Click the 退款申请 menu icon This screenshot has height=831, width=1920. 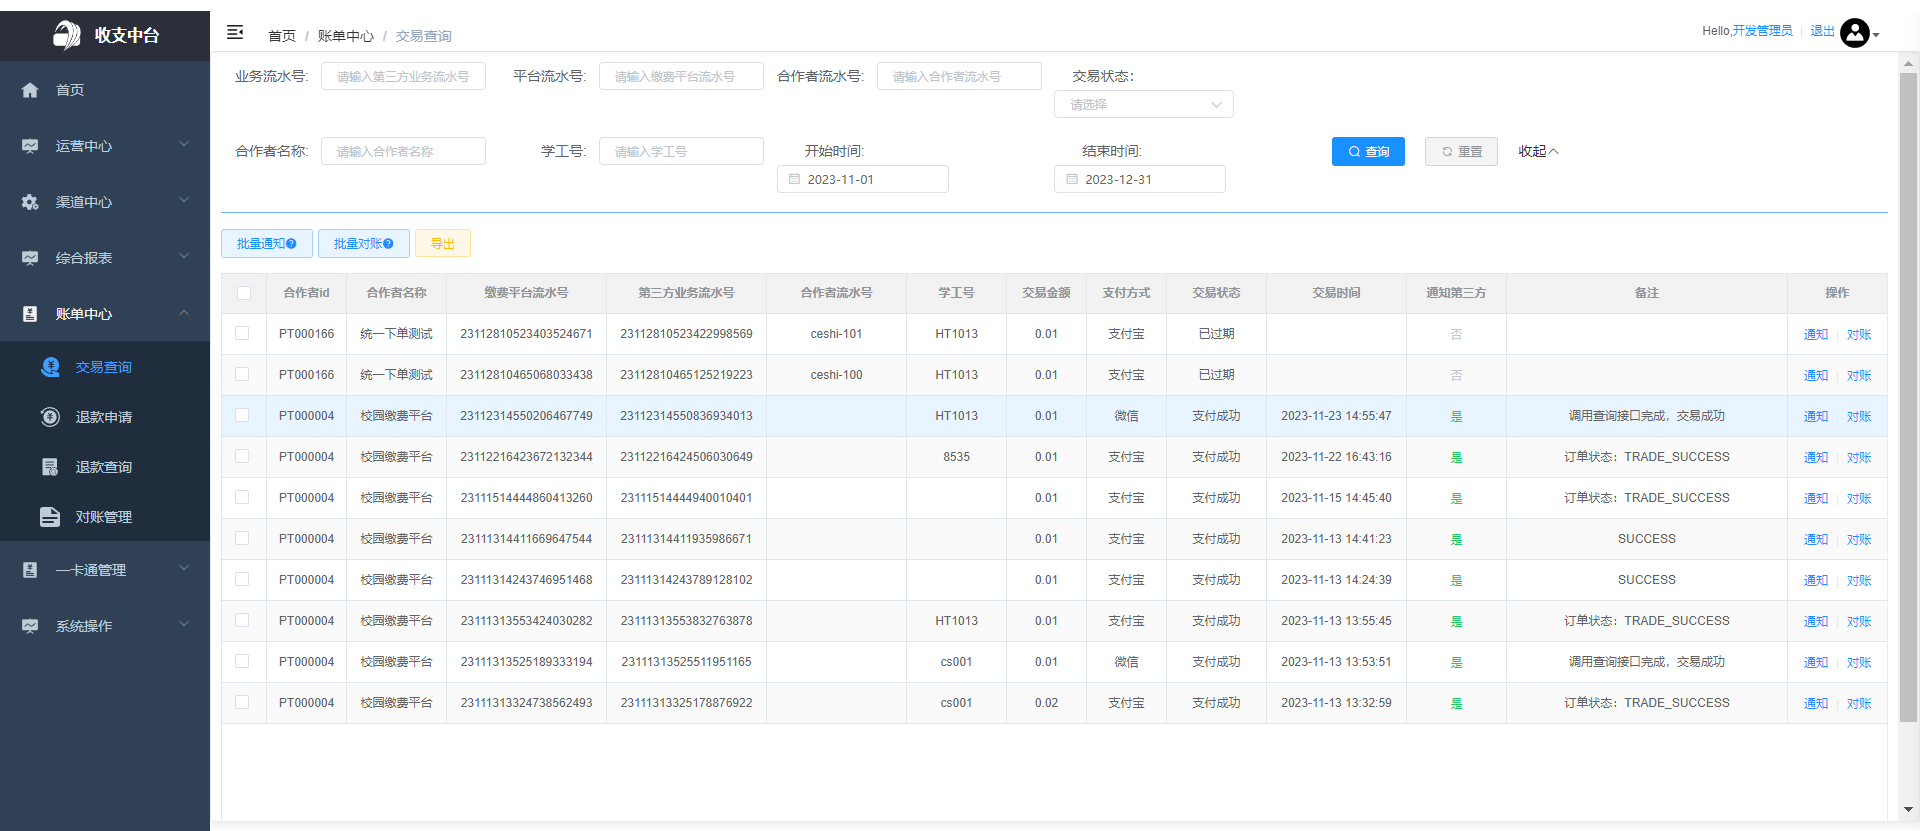coord(50,417)
